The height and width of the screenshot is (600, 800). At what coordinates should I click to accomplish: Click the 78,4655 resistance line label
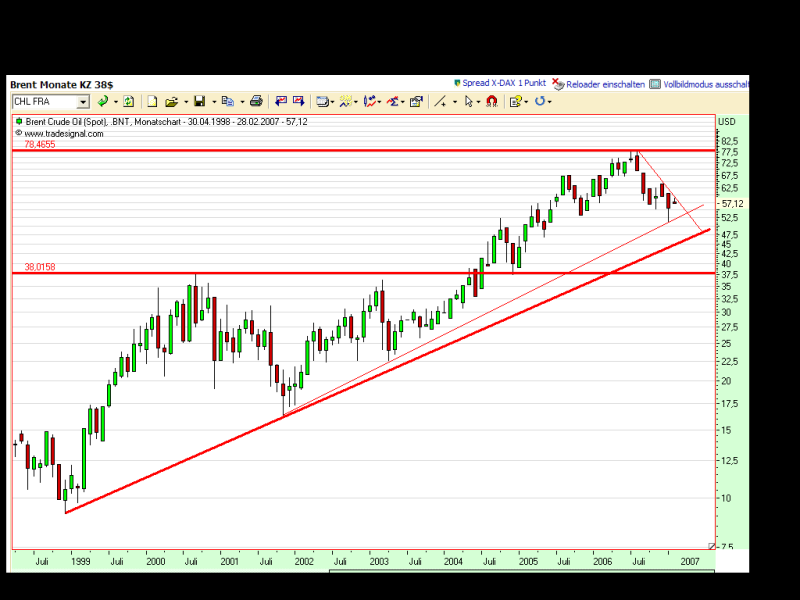(x=40, y=144)
